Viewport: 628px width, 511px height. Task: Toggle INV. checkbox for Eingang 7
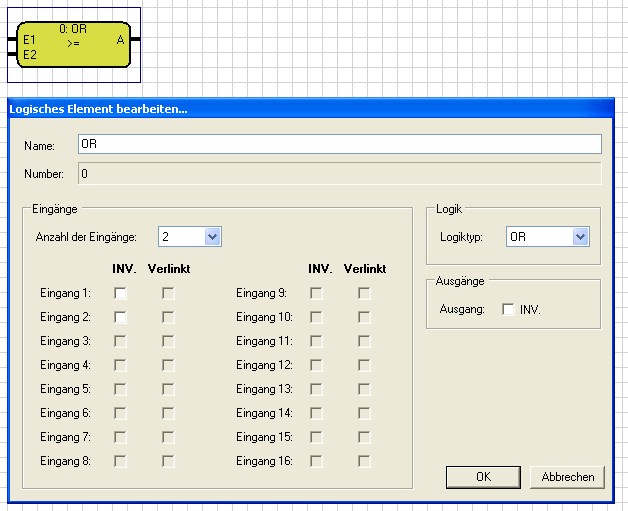120,437
